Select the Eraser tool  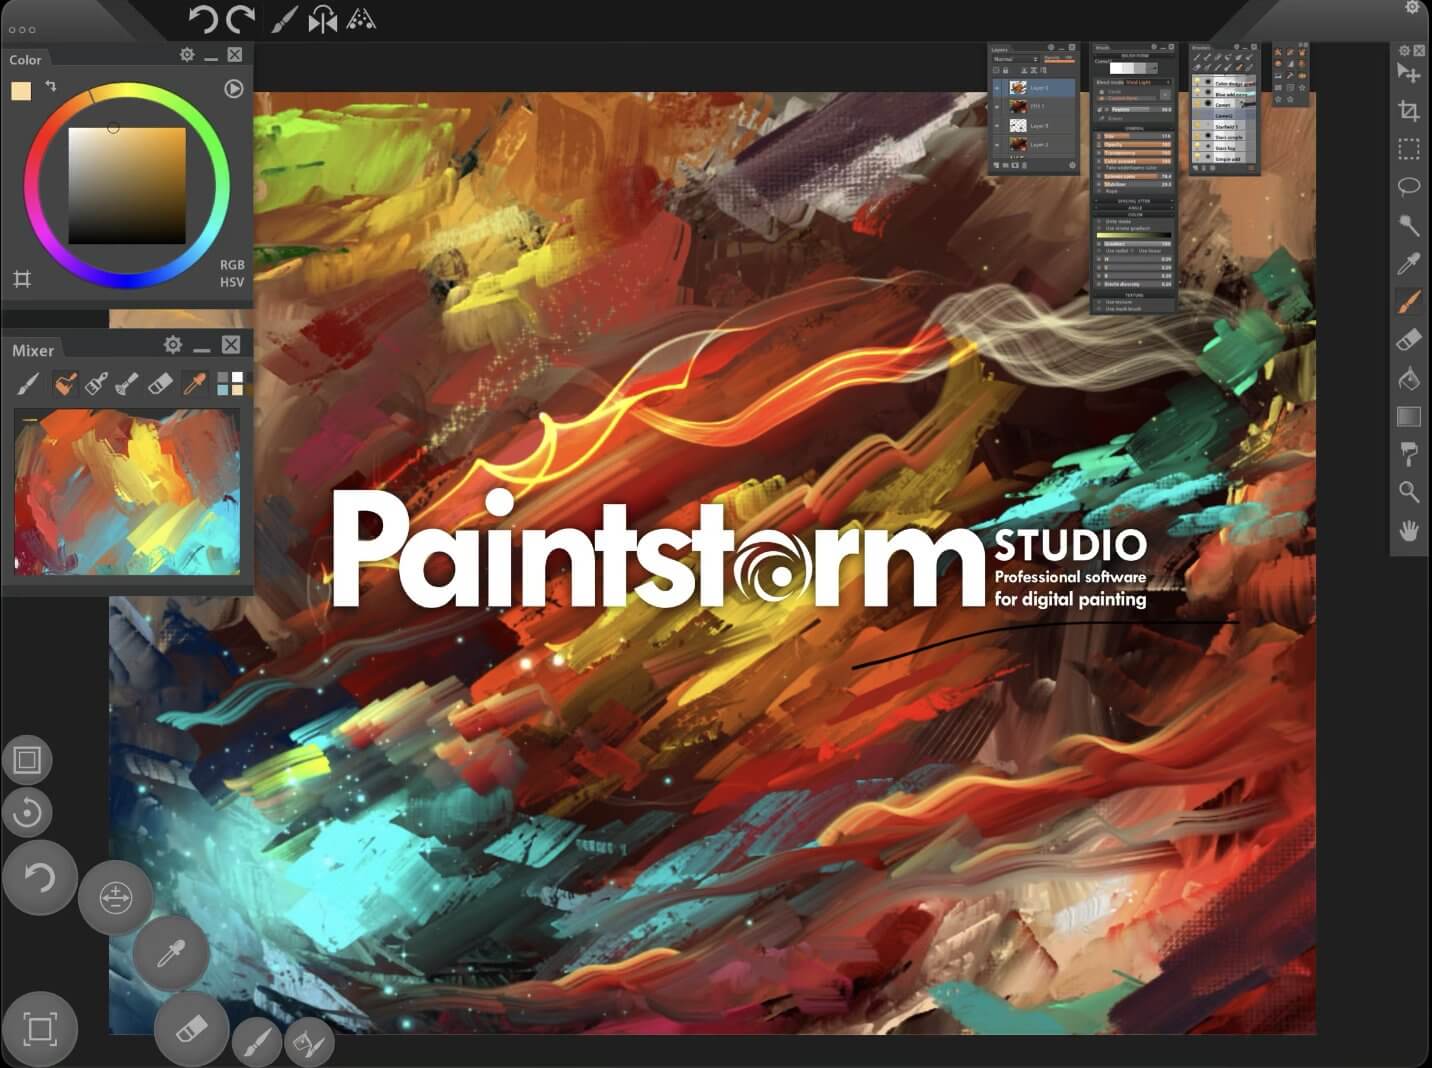pyautogui.click(x=1409, y=340)
